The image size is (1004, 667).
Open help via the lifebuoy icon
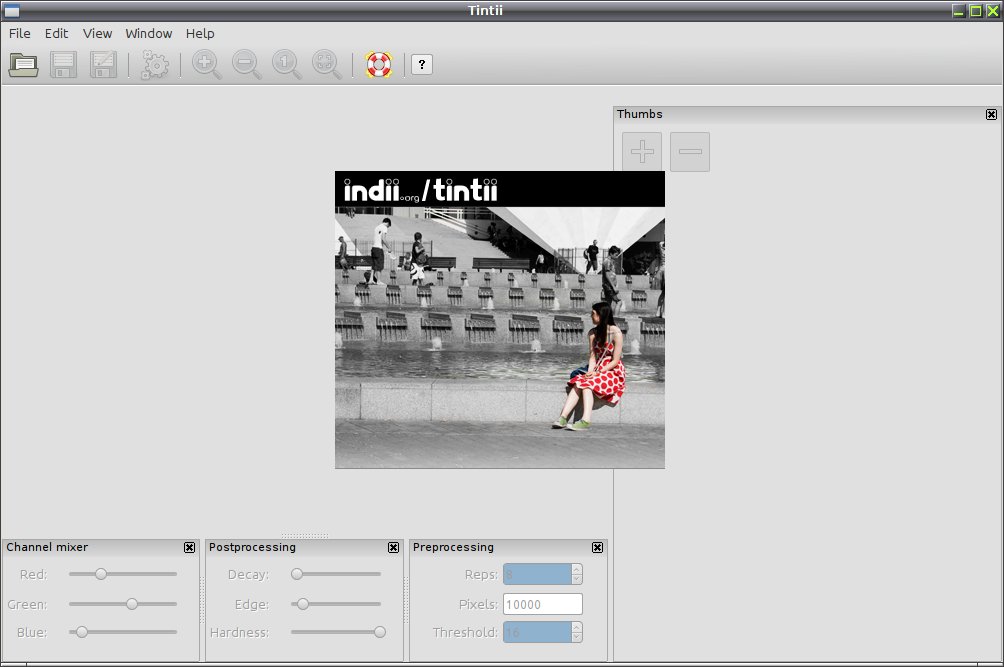coord(378,65)
